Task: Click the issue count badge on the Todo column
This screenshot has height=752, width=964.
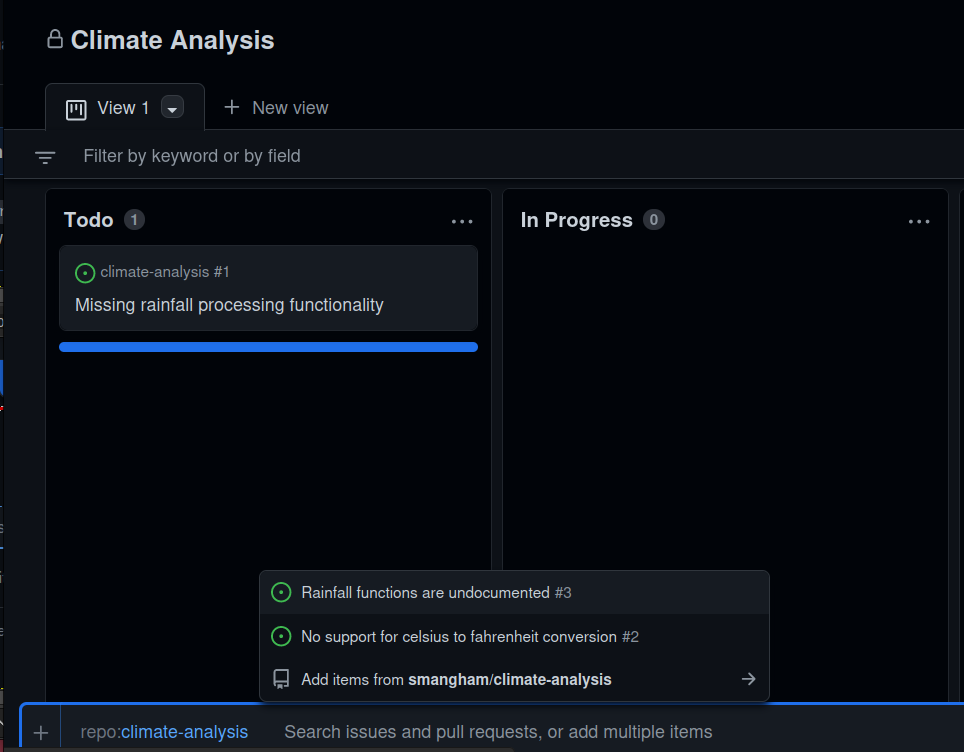Action: 133,219
